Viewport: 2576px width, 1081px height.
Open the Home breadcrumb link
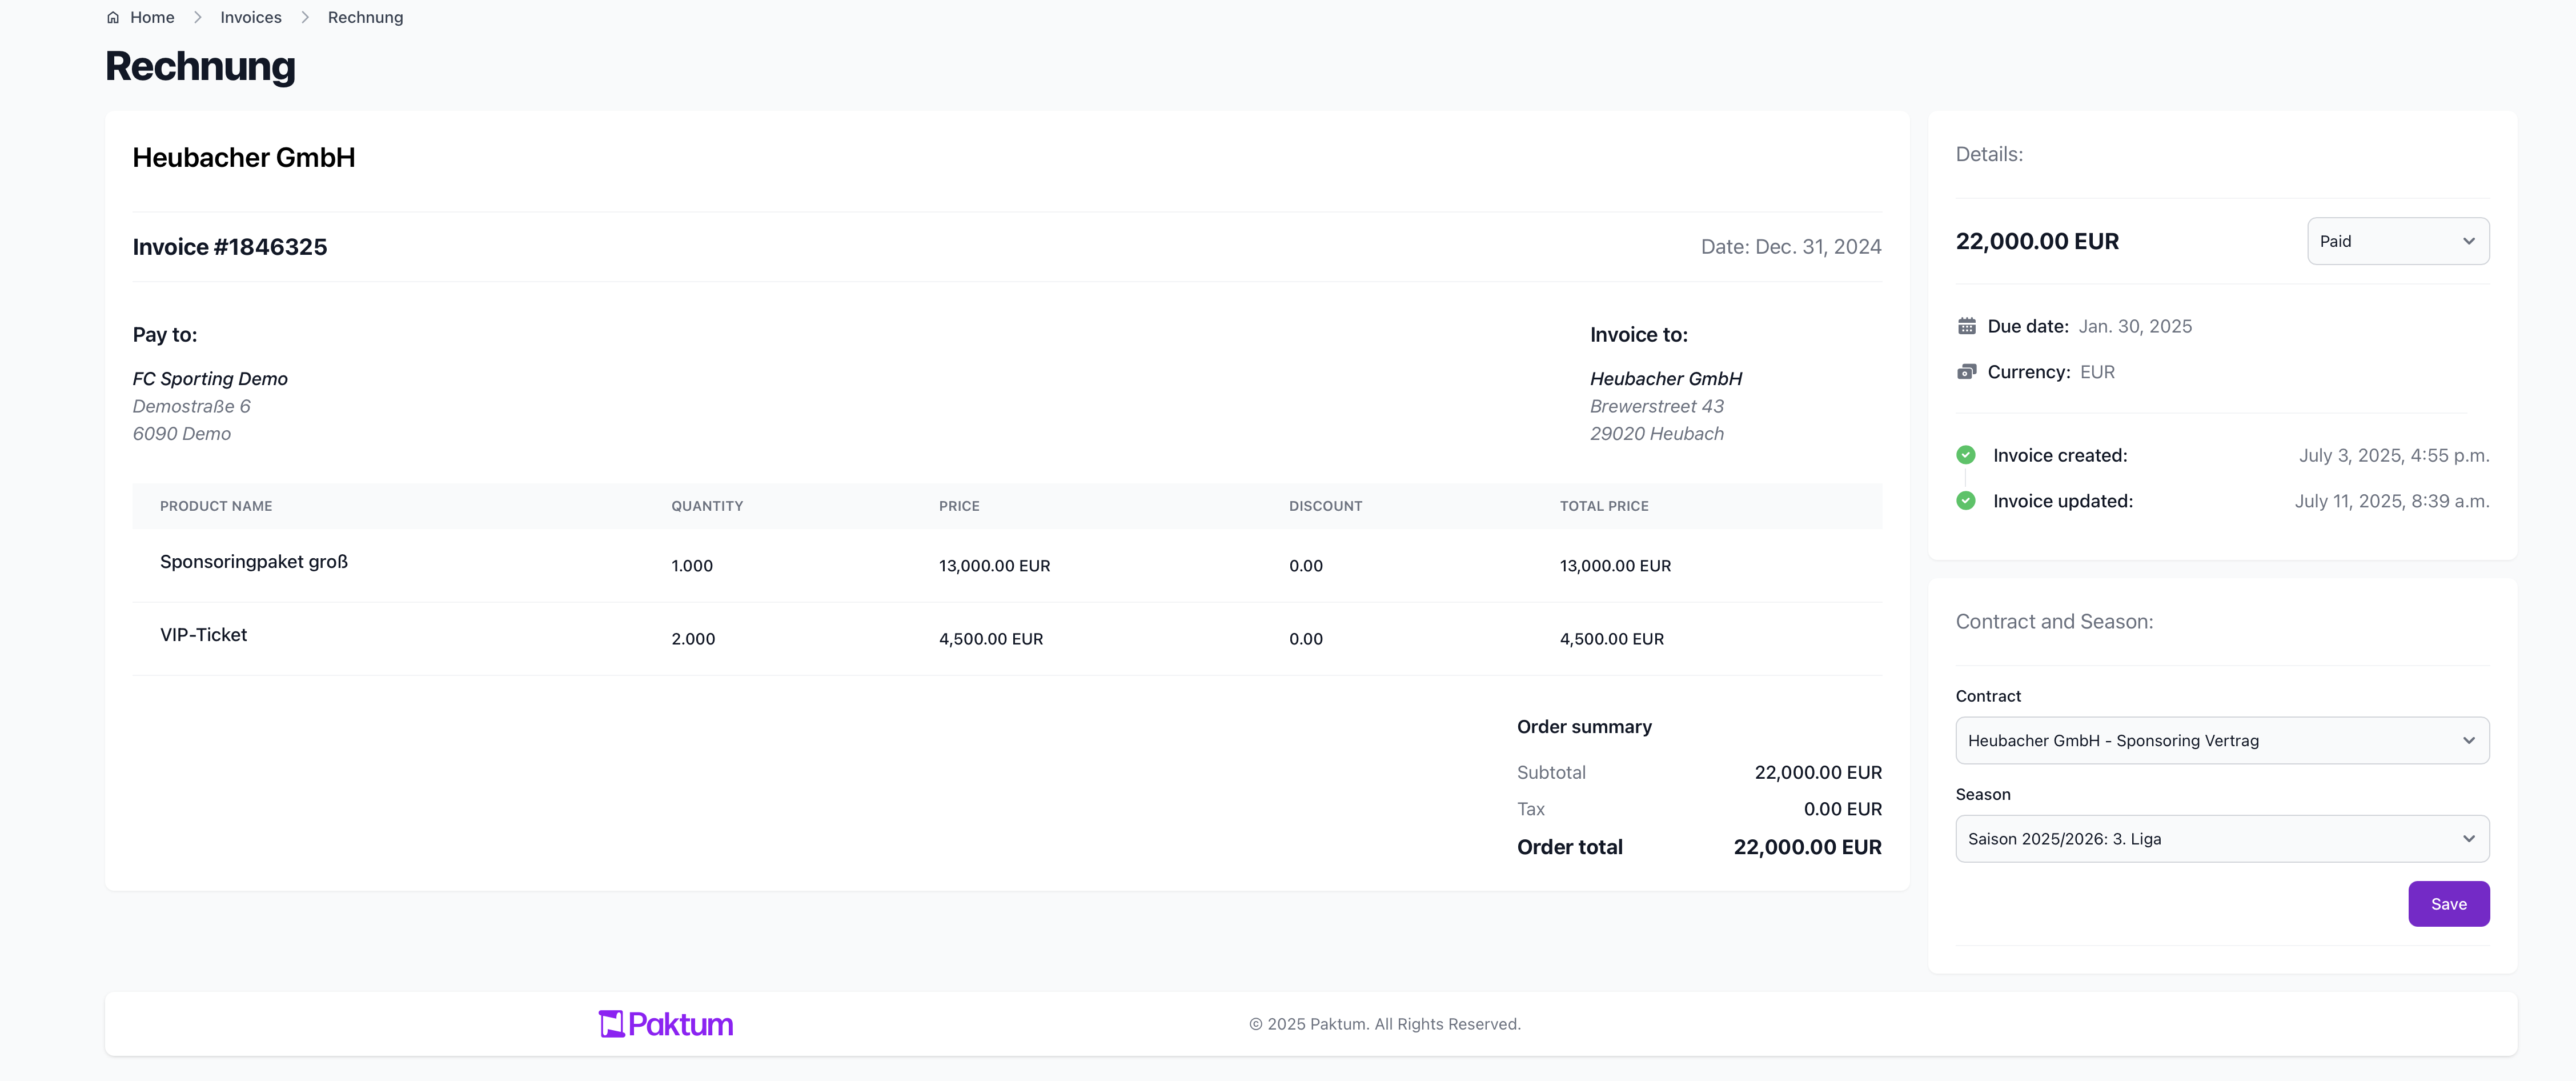point(152,17)
